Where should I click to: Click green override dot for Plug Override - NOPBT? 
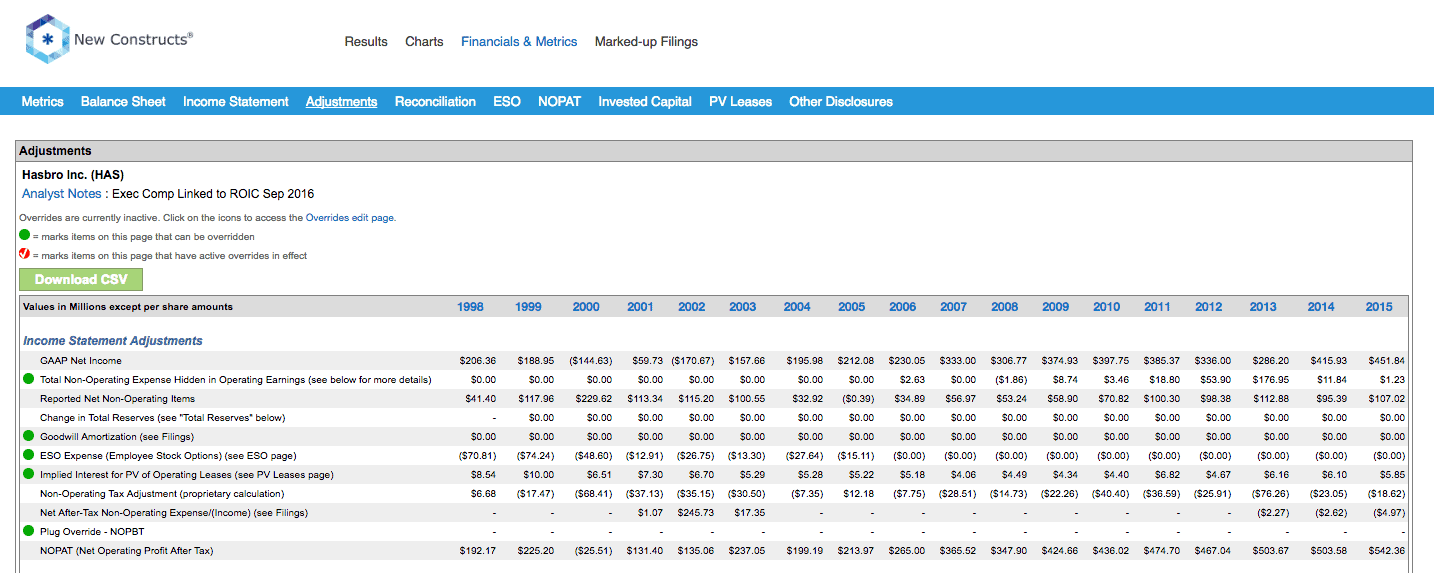28,532
